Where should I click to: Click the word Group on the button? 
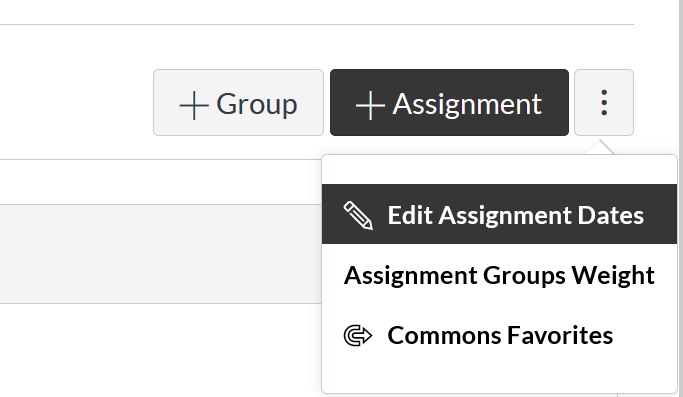click(257, 105)
